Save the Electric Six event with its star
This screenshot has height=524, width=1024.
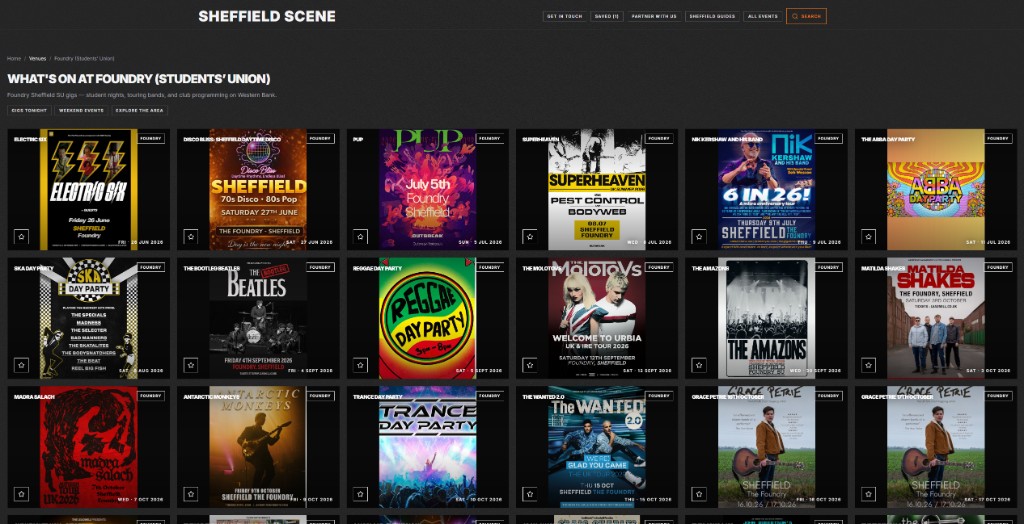click(21, 237)
